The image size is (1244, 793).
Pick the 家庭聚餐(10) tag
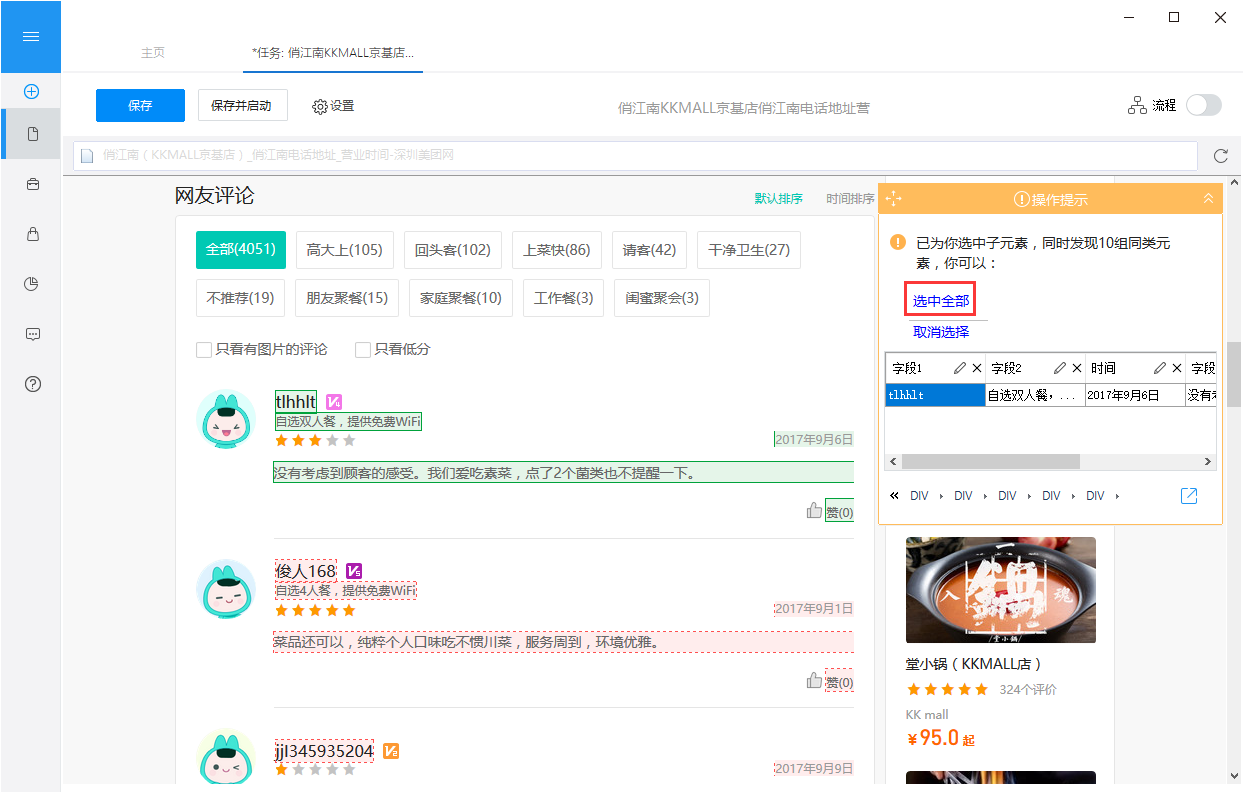461,298
